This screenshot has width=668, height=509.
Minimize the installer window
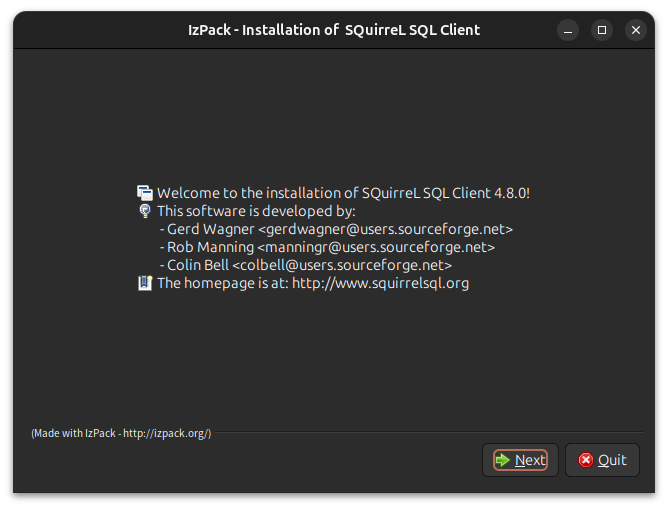coord(568,30)
